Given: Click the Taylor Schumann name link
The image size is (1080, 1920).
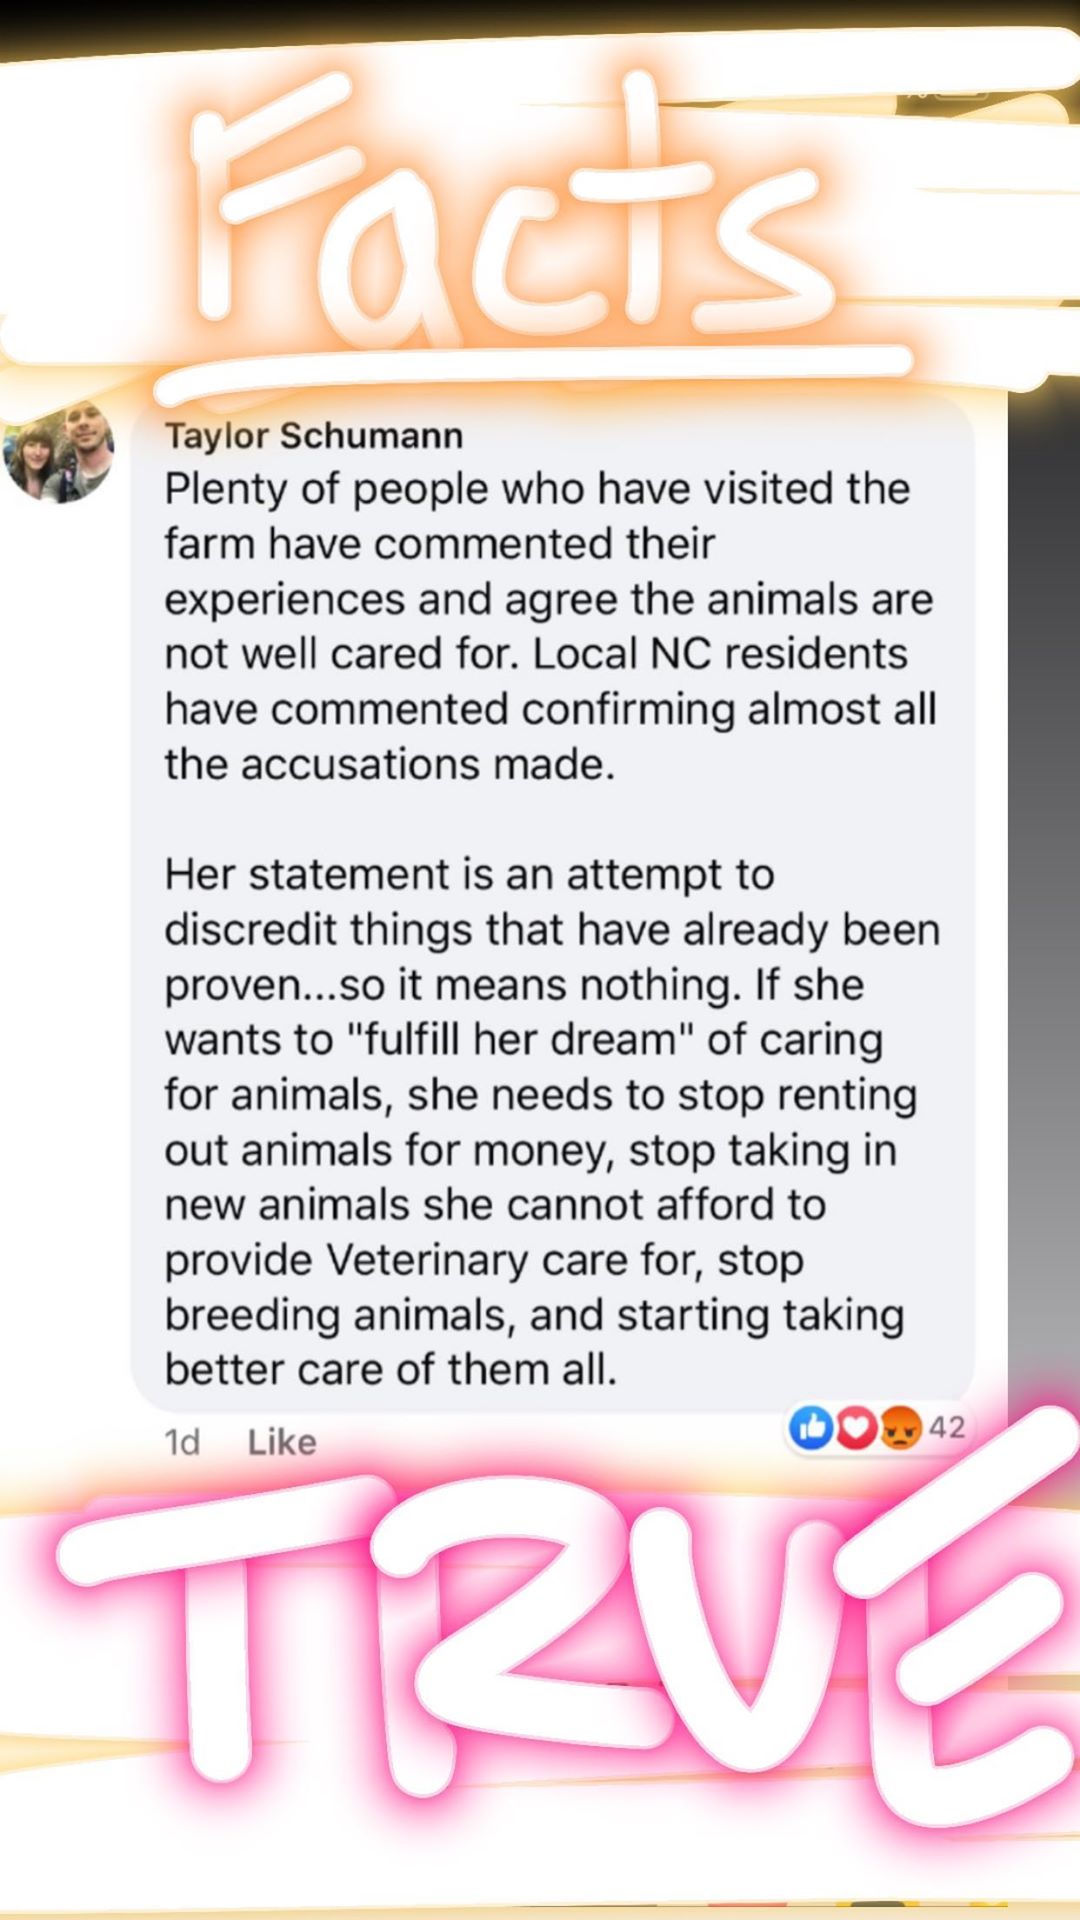Looking at the screenshot, I should pyautogui.click(x=313, y=436).
